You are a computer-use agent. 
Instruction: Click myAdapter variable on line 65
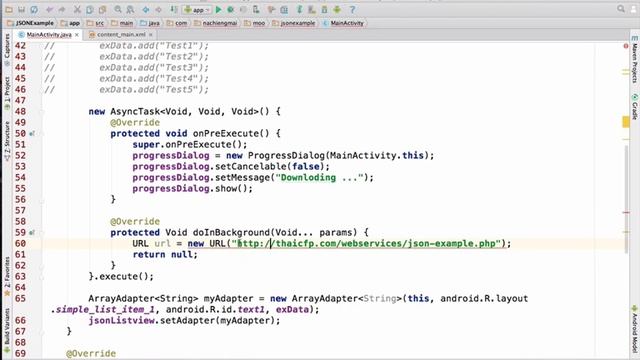[229, 299]
